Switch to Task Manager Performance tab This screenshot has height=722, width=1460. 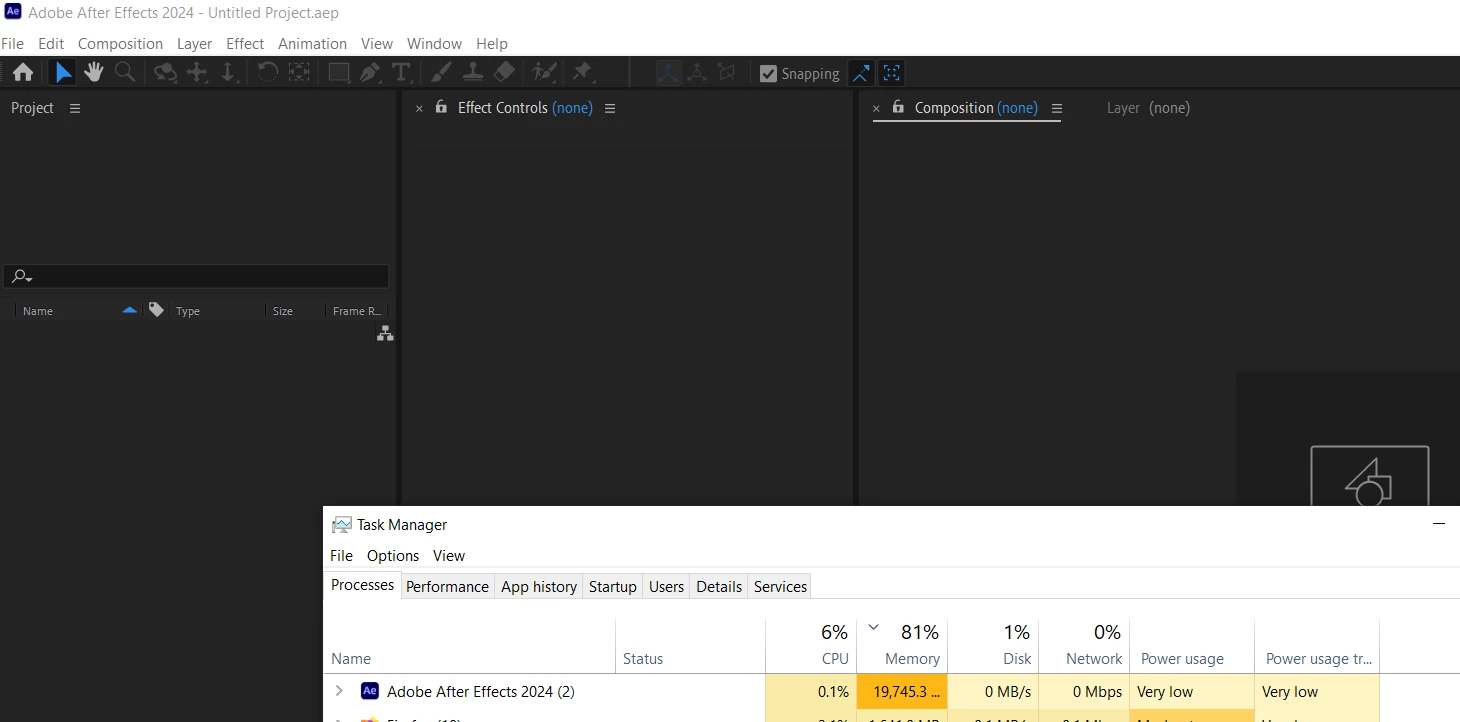click(447, 587)
